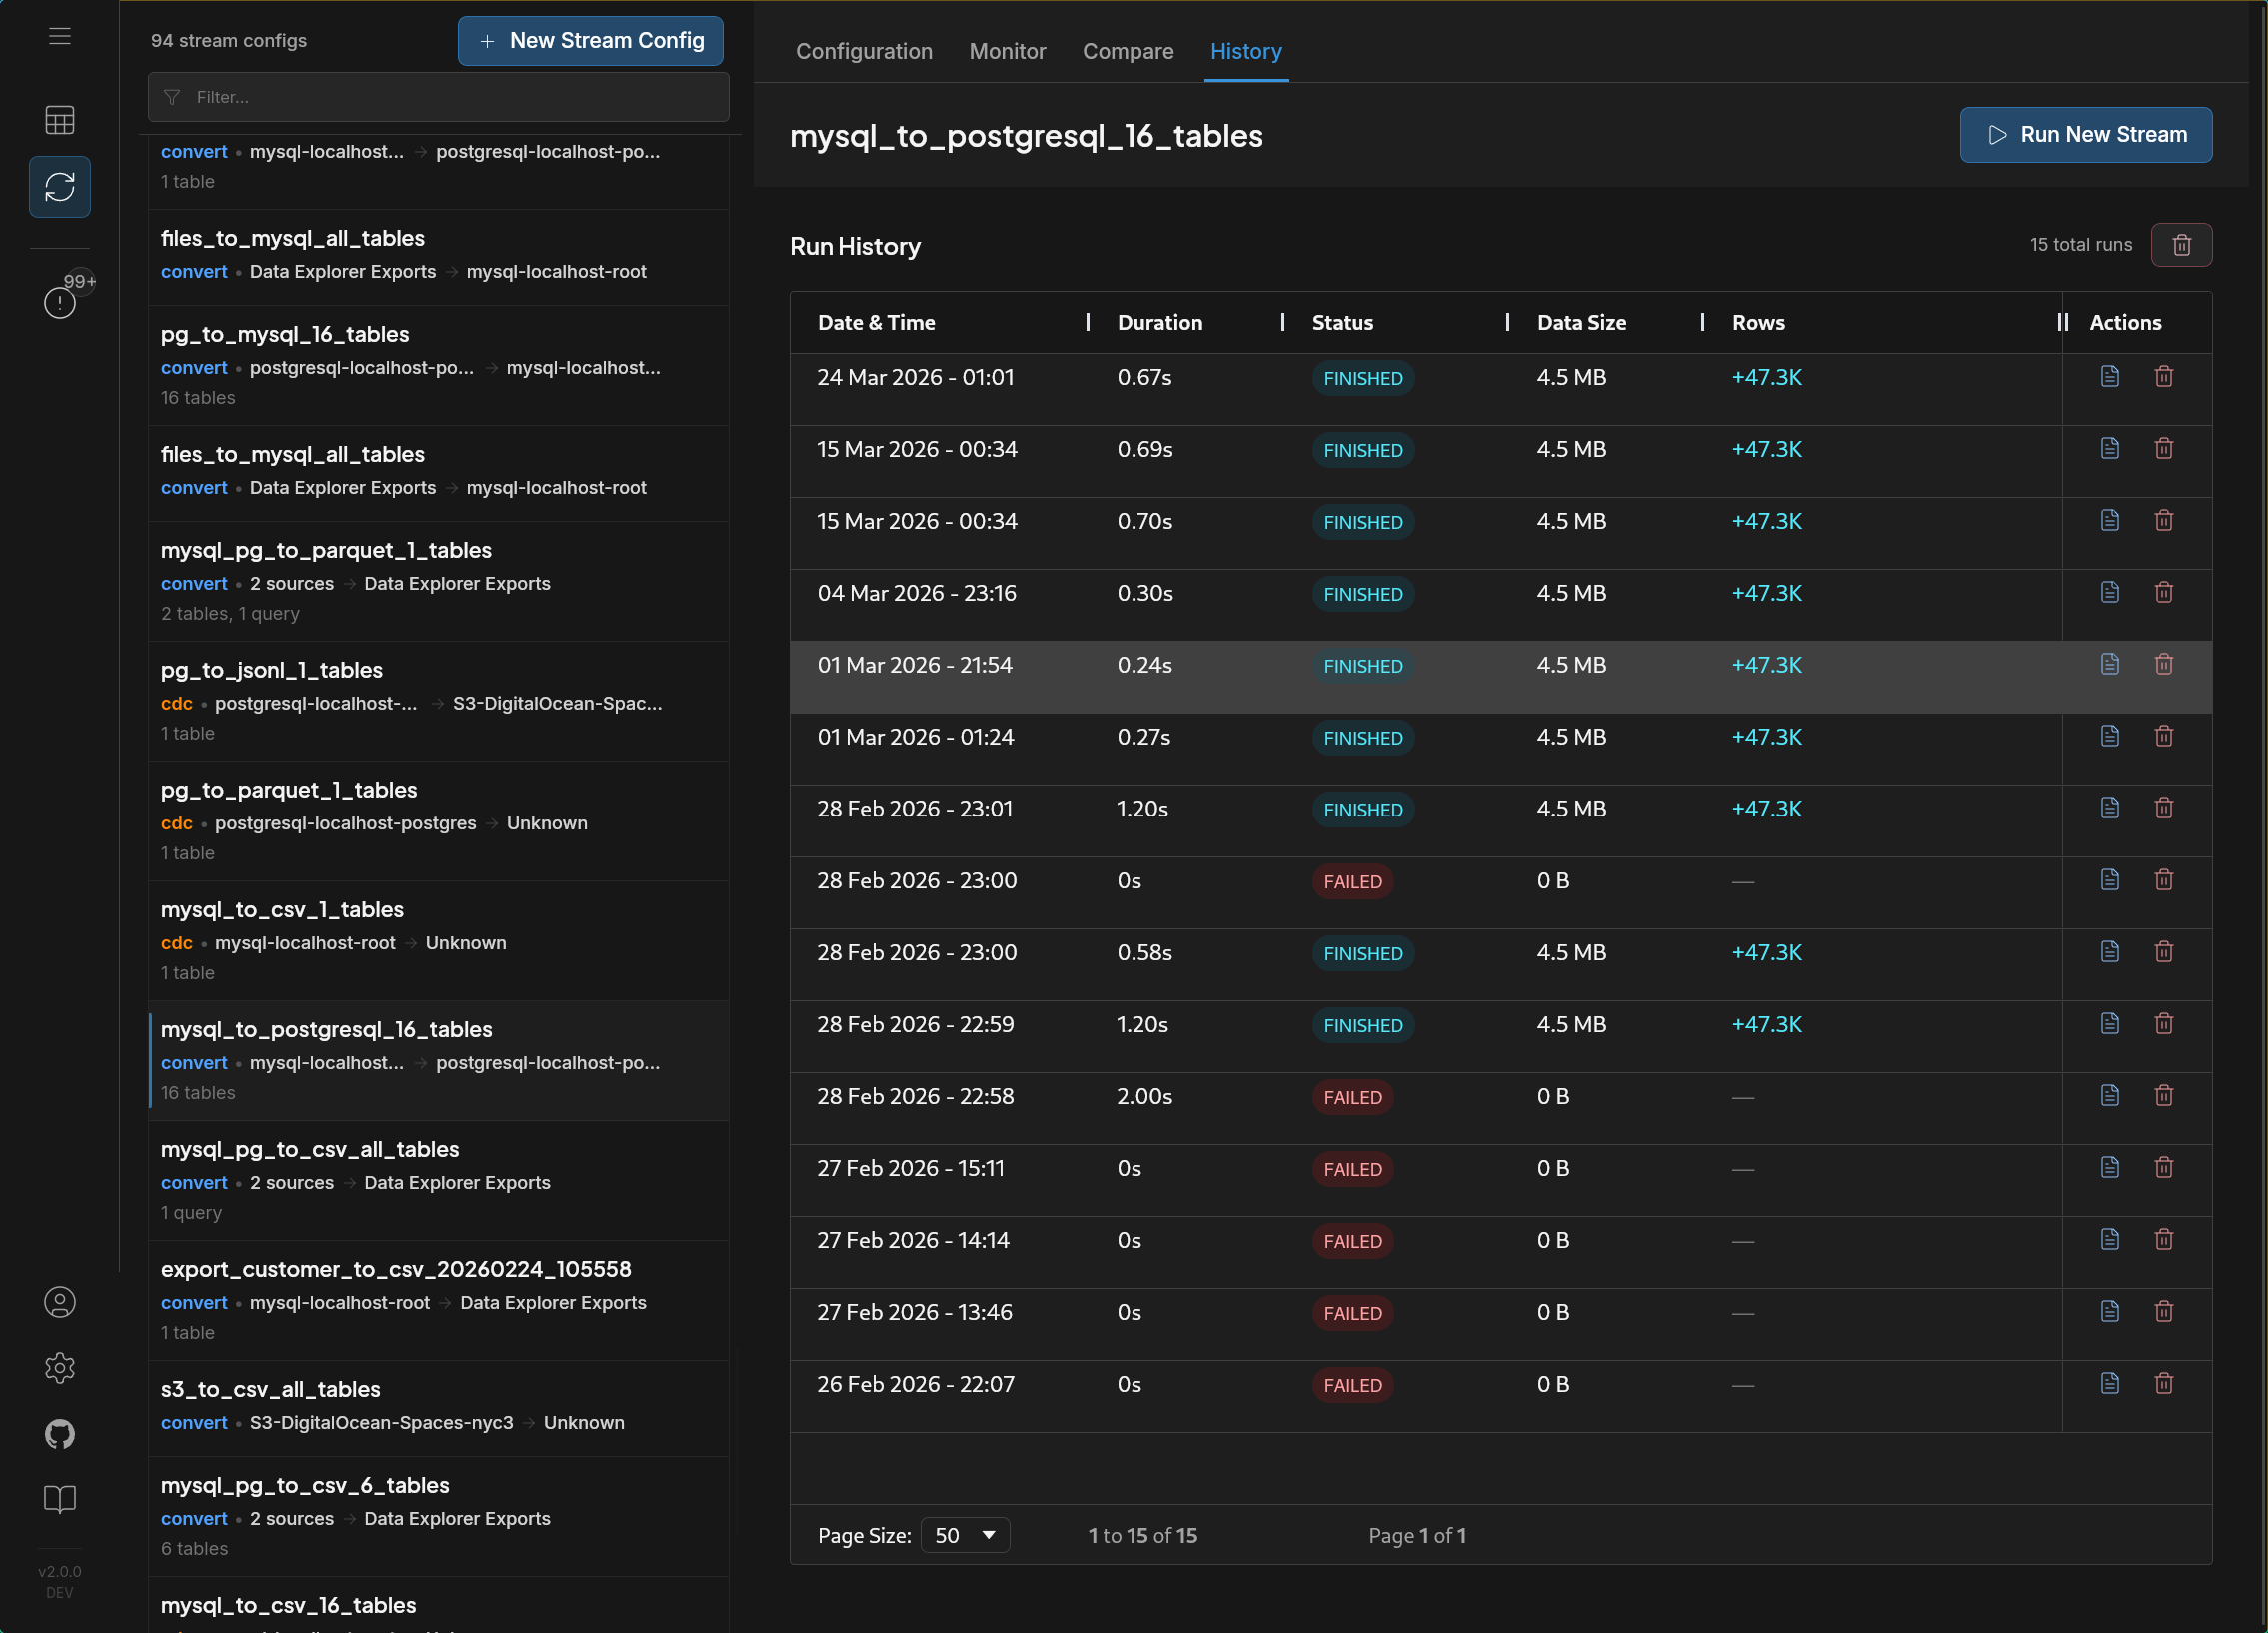Open the hamburger menu icon
This screenshot has width=2268, height=1633.
[60, 36]
